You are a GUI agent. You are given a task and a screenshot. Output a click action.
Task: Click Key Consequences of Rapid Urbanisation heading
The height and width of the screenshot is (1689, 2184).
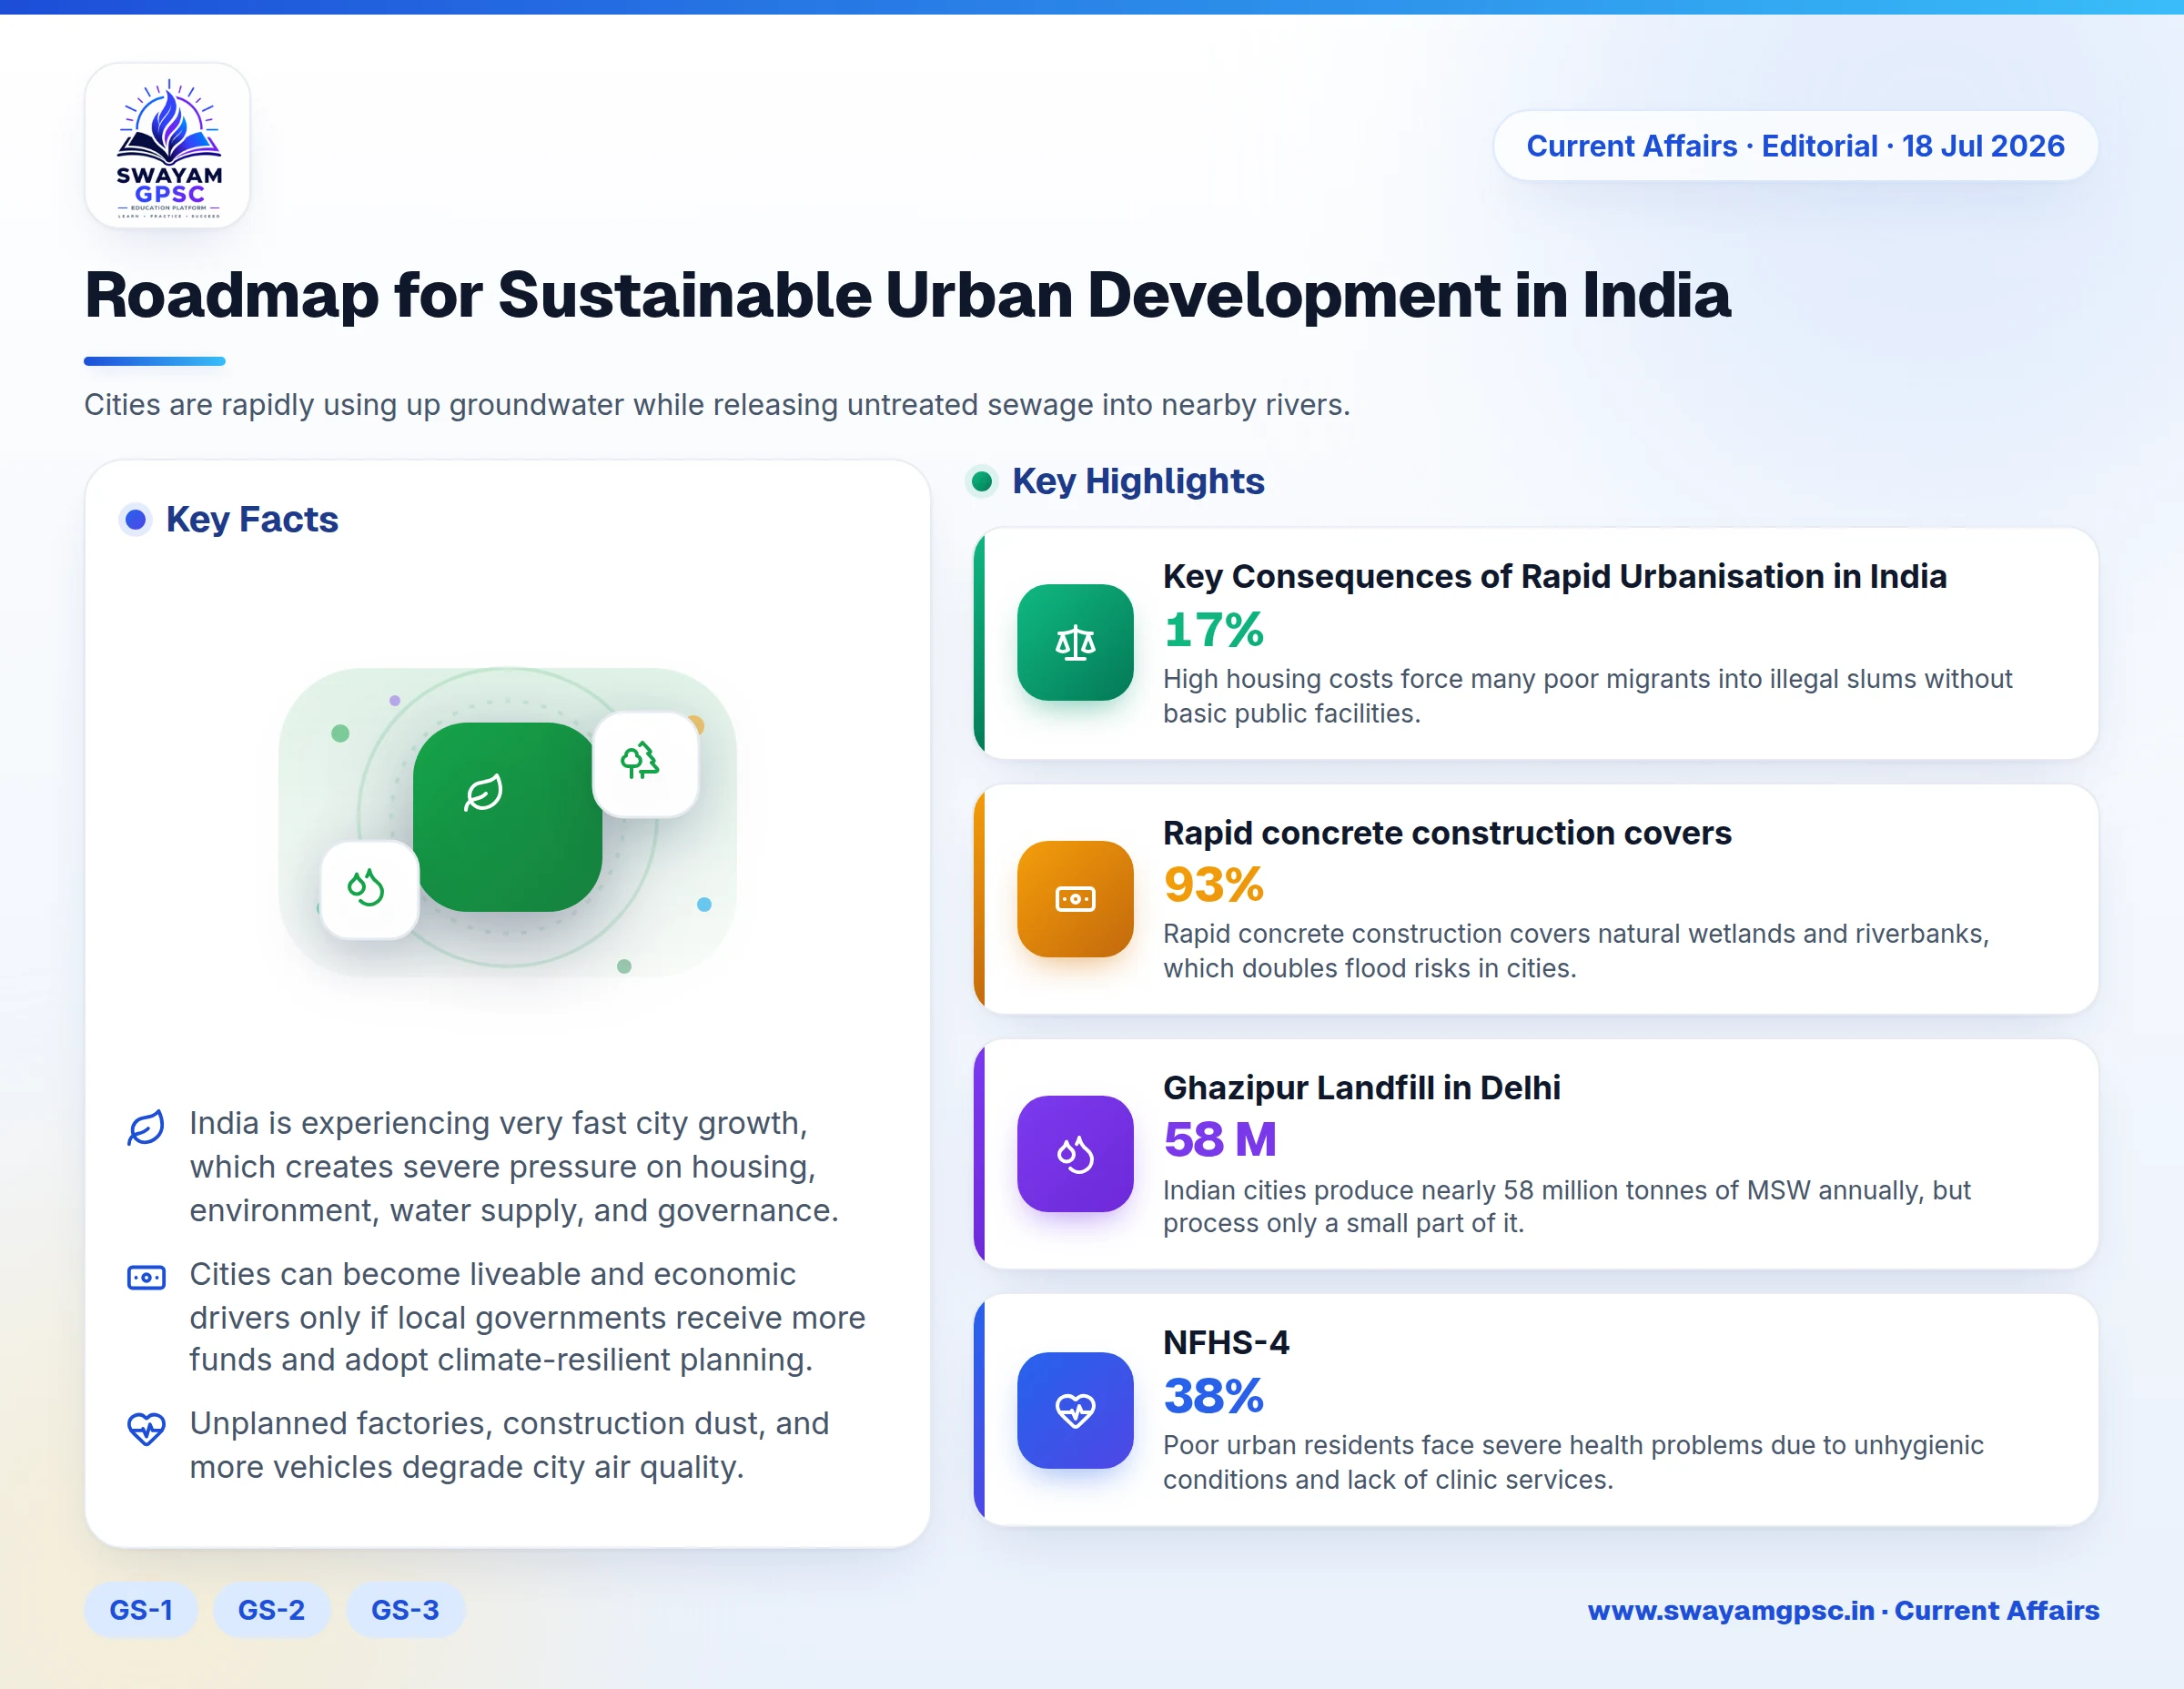pos(1554,576)
